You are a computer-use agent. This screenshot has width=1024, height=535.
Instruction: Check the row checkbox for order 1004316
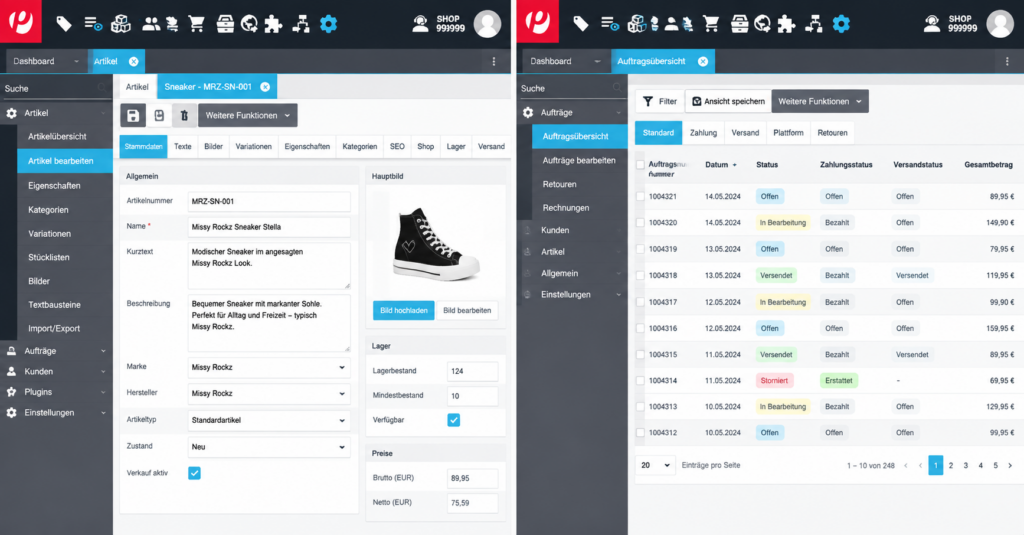pos(640,329)
